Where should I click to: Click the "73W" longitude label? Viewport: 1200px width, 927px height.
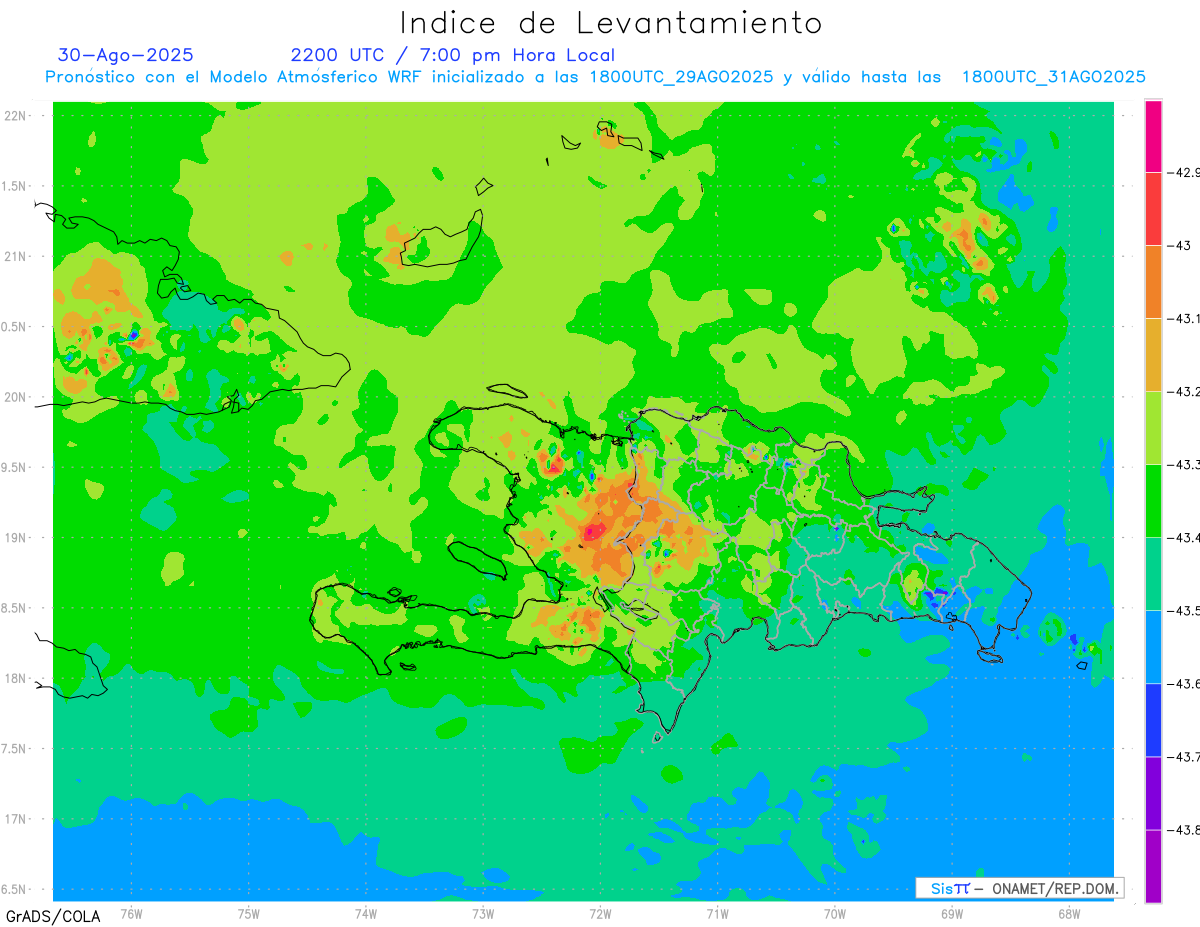point(483,913)
